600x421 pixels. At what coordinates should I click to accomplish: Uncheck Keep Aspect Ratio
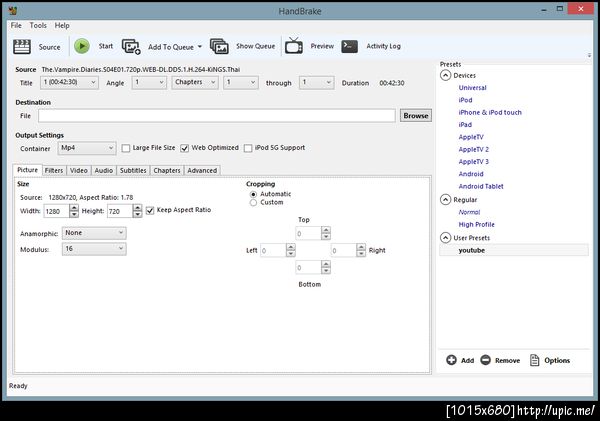(150, 210)
